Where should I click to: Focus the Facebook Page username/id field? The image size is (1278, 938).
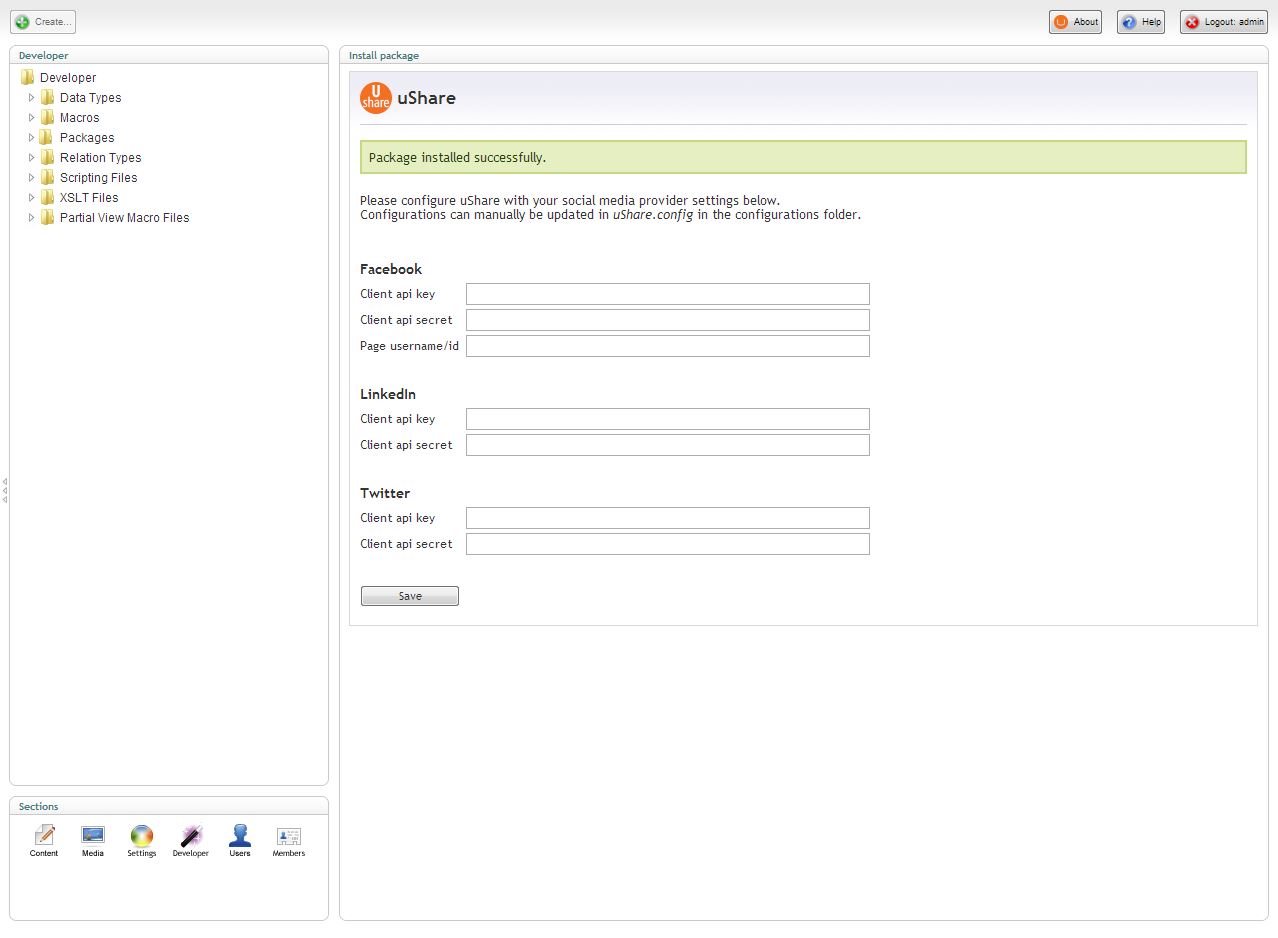point(668,346)
